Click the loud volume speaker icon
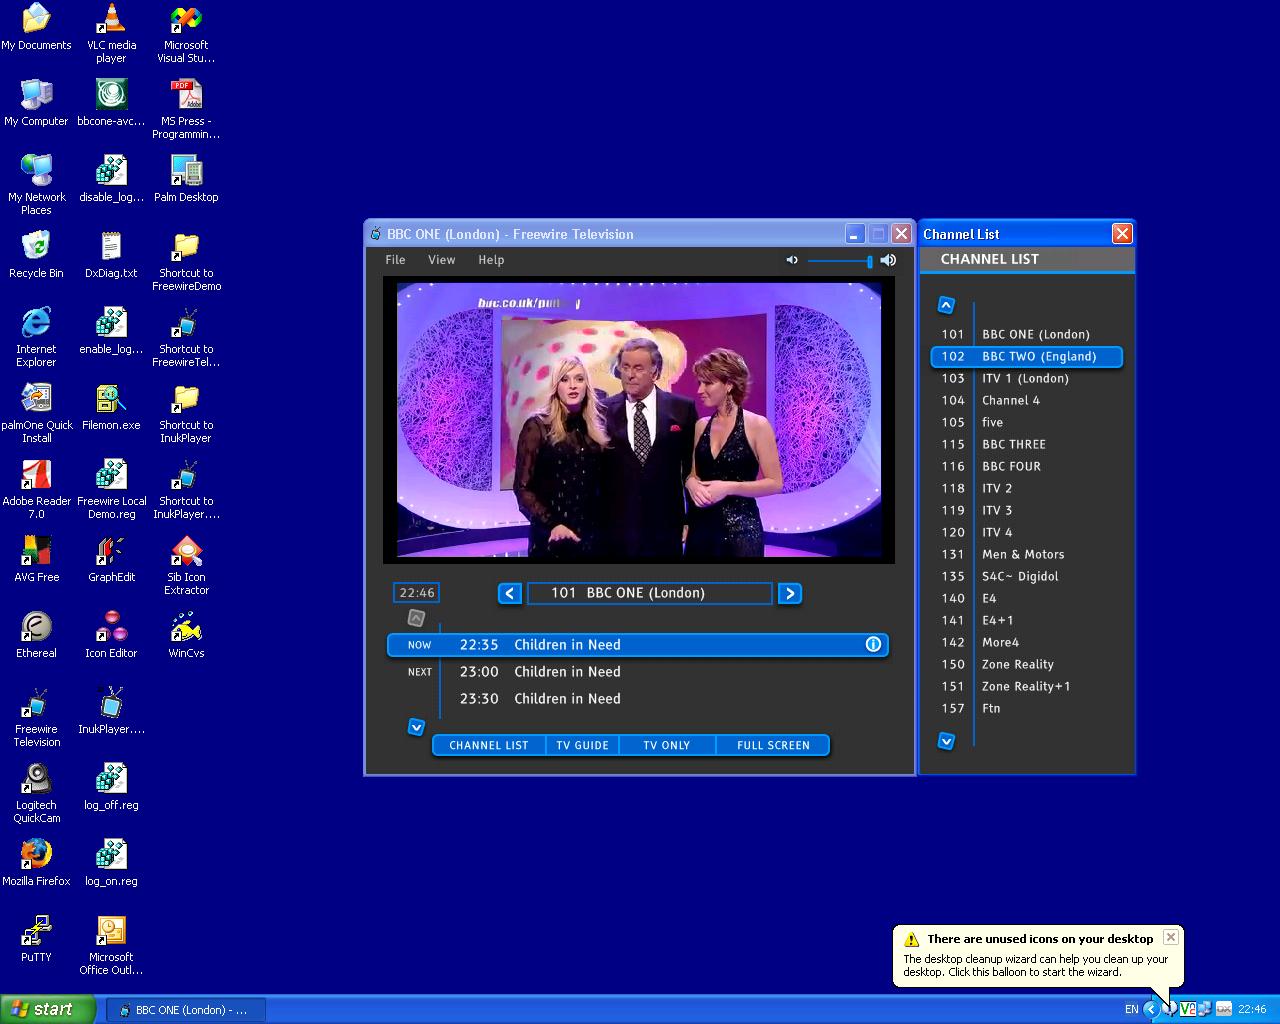The height and width of the screenshot is (1024, 1280). click(888, 260)
